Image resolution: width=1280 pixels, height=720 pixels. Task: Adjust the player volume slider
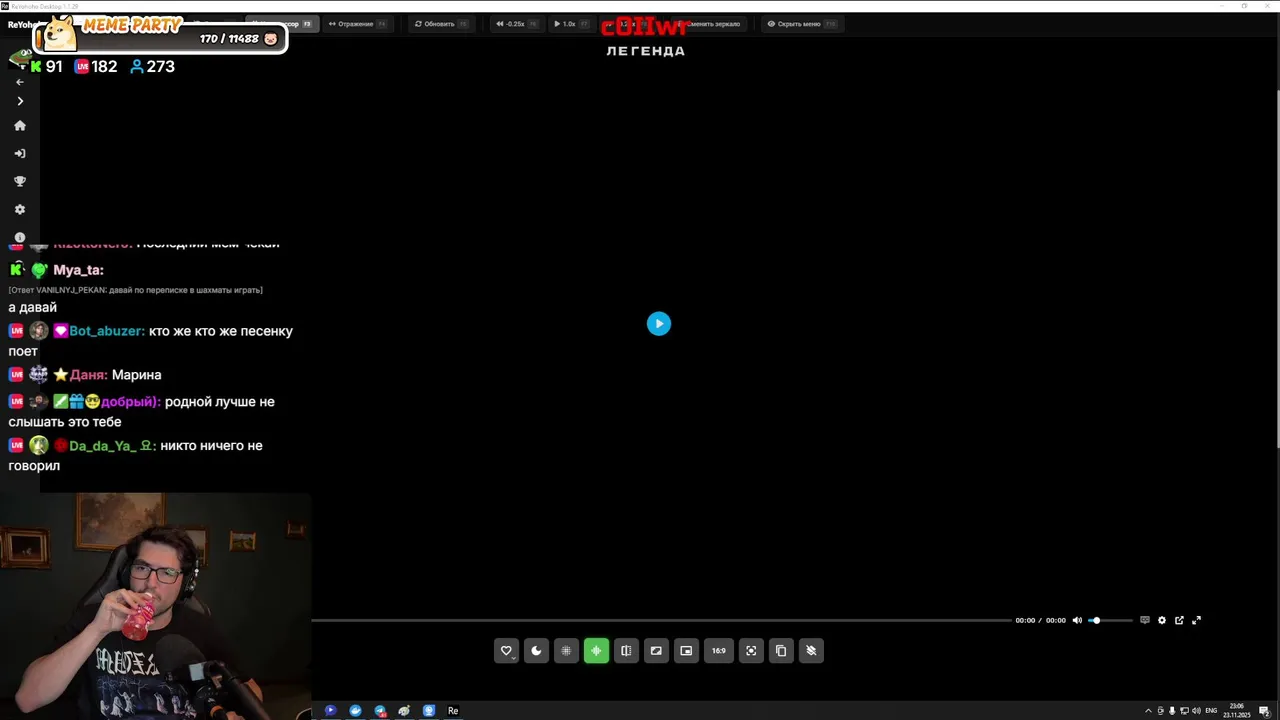[1111, 620]
